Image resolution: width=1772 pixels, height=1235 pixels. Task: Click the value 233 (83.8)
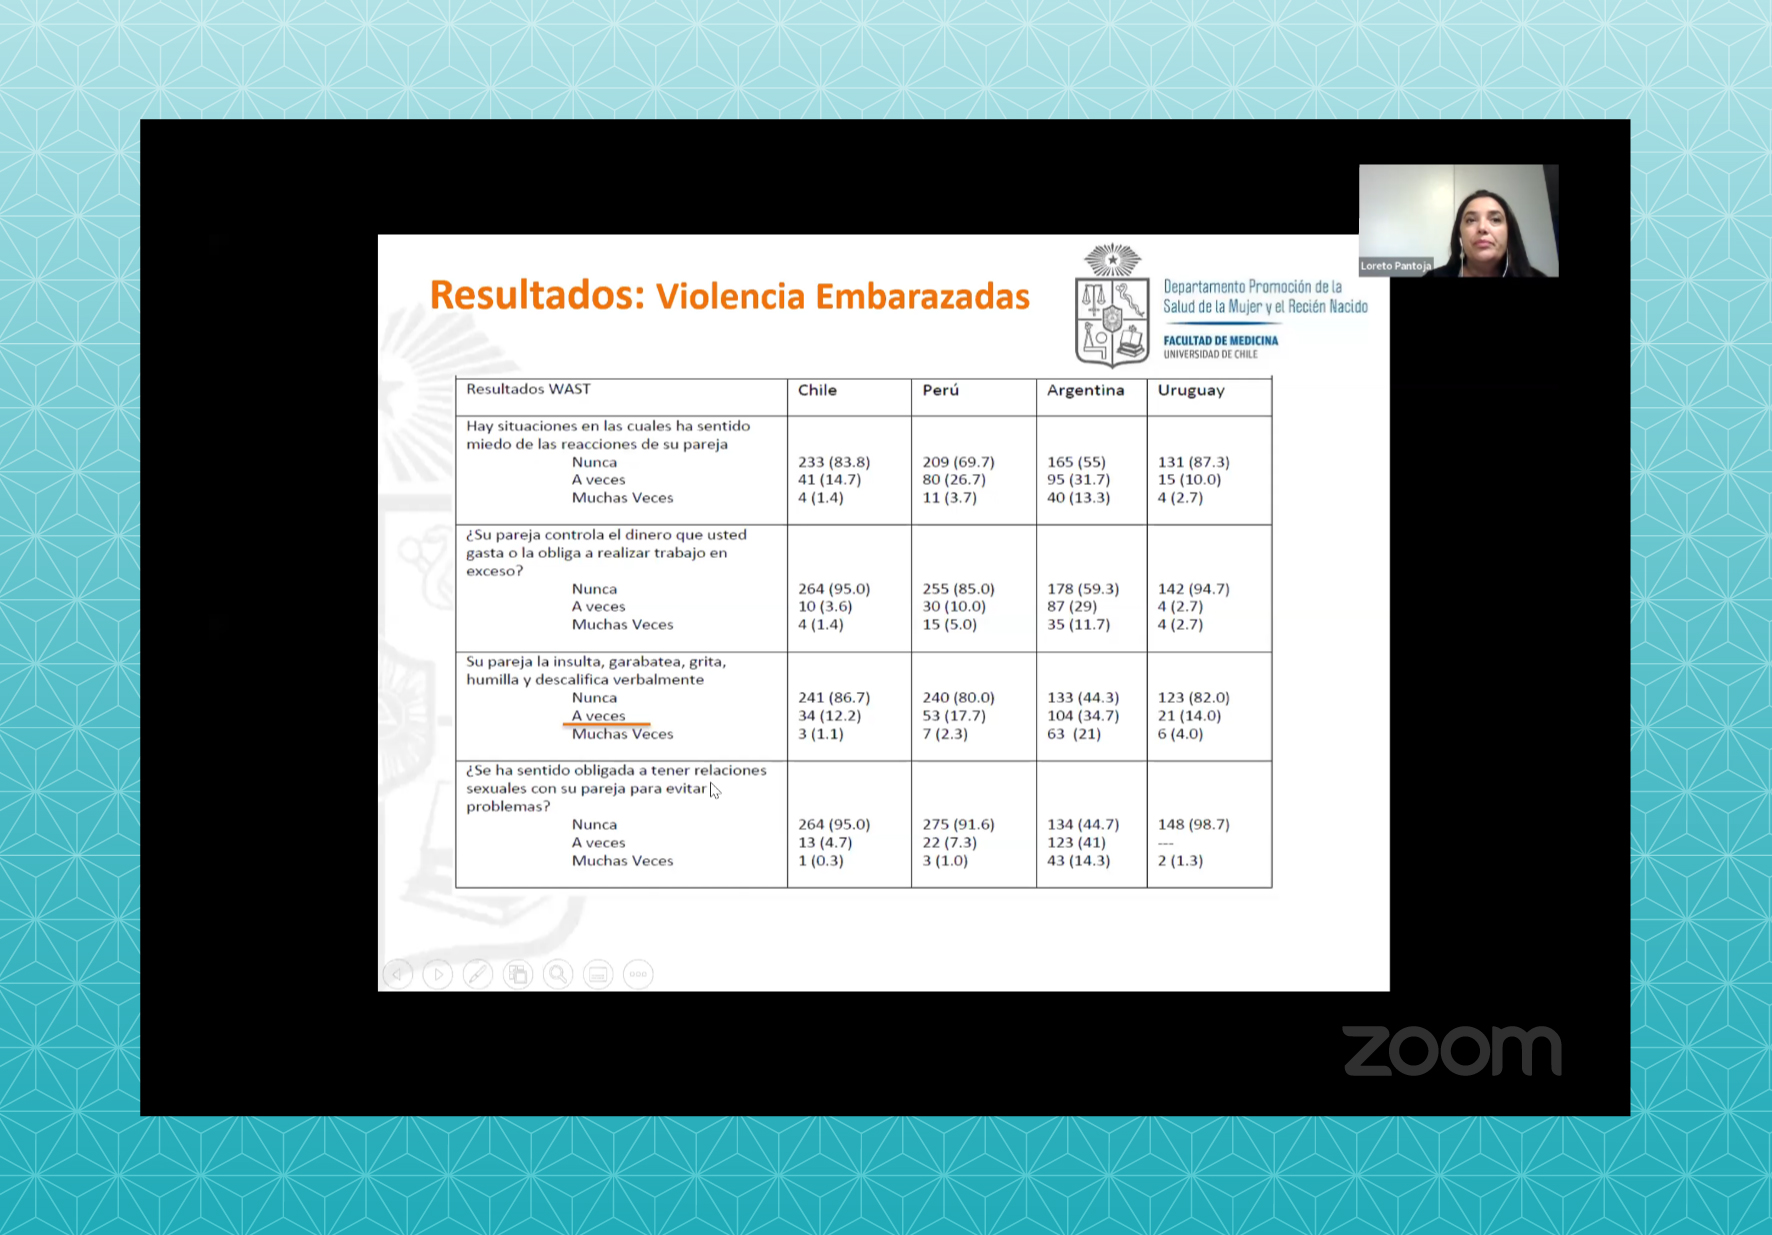[834, 462]
